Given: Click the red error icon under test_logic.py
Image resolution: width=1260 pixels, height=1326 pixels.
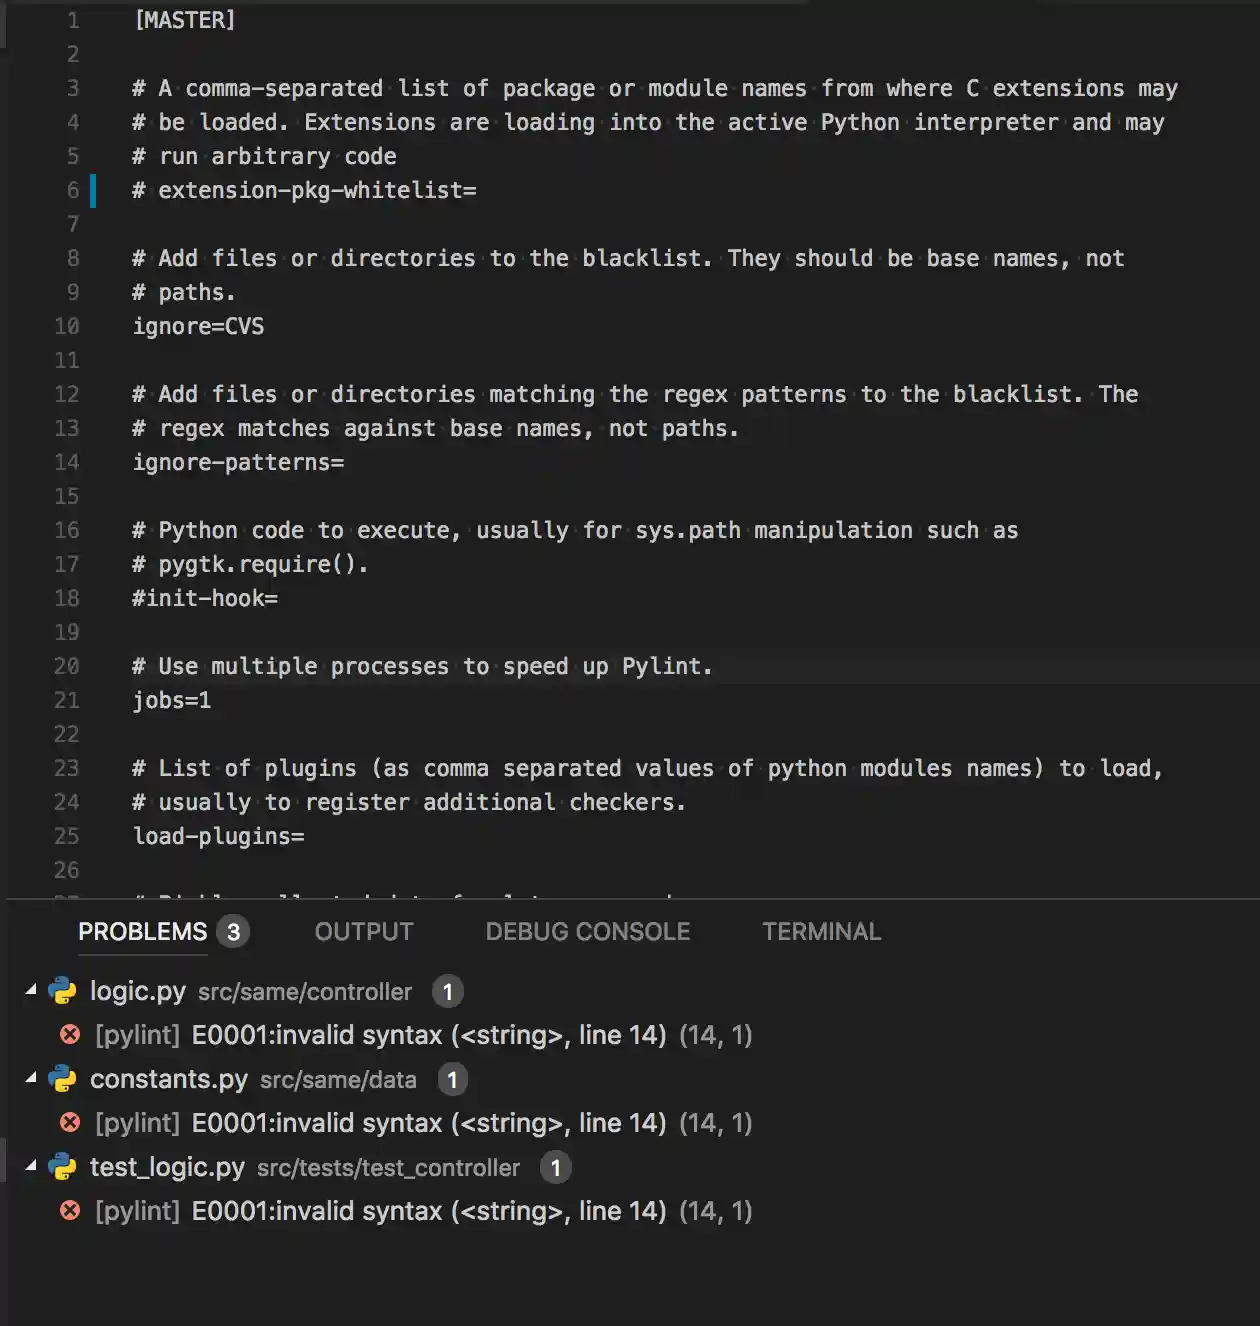Looking at the screenshot, I should pyautogui.click(x=70, y=1211).
